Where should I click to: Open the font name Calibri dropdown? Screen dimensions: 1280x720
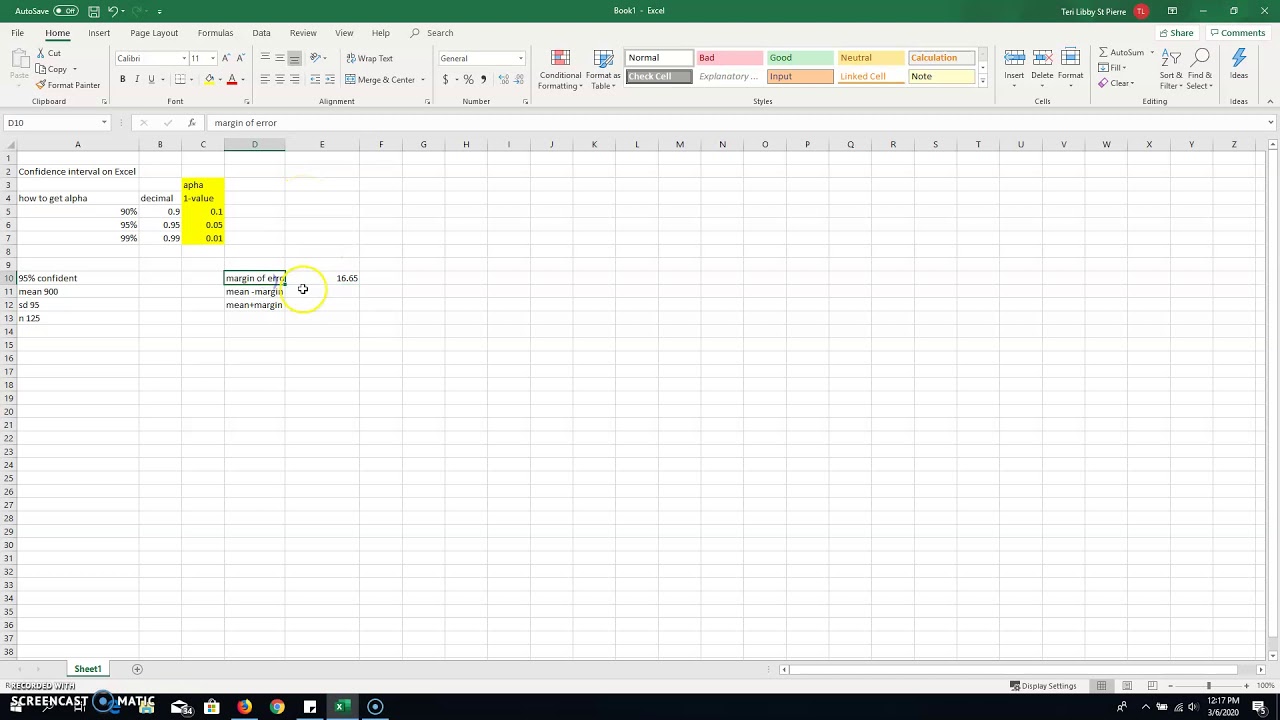pos(184,58)
